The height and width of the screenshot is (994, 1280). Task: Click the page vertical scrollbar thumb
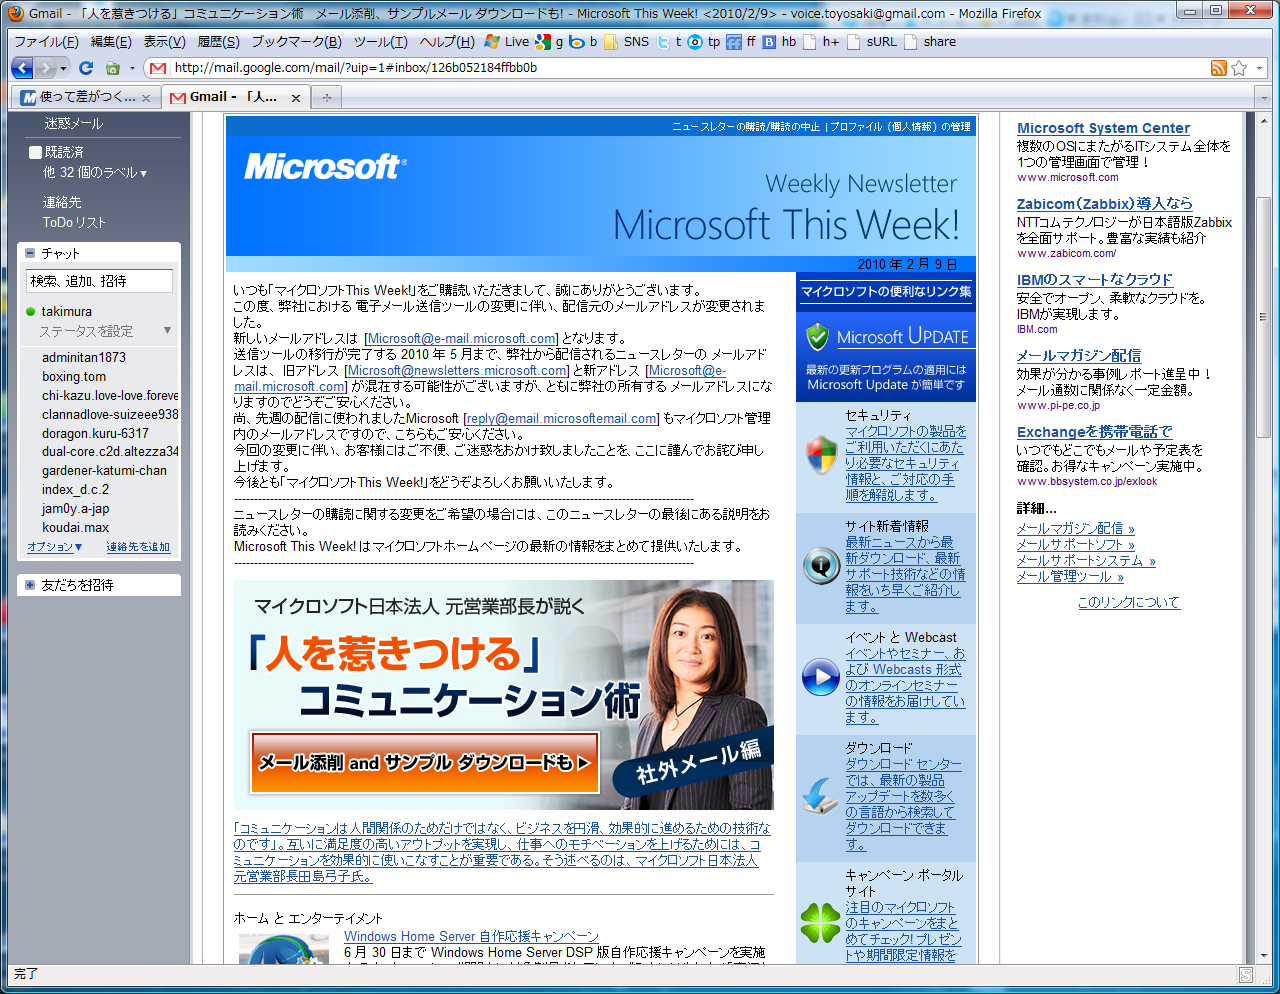[x=1263, y=317]
